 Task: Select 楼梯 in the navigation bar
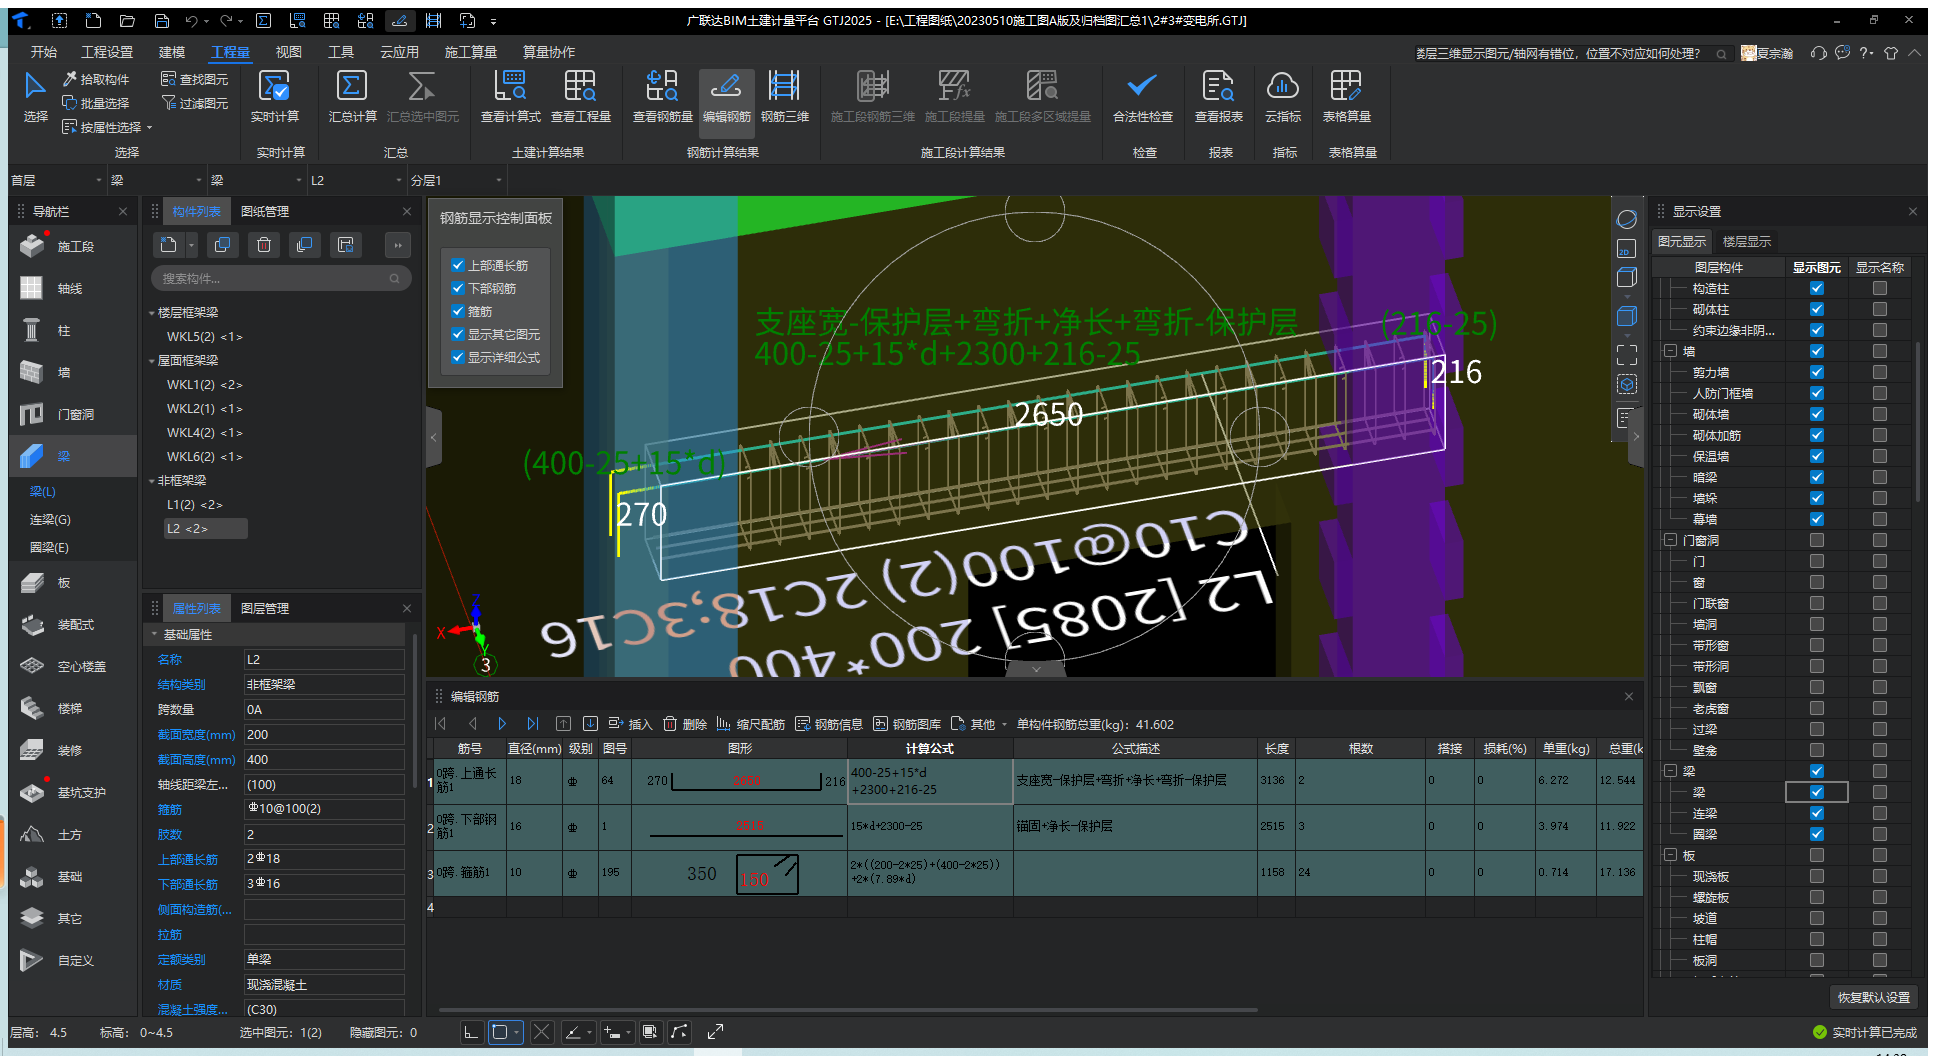pos(69,708)
